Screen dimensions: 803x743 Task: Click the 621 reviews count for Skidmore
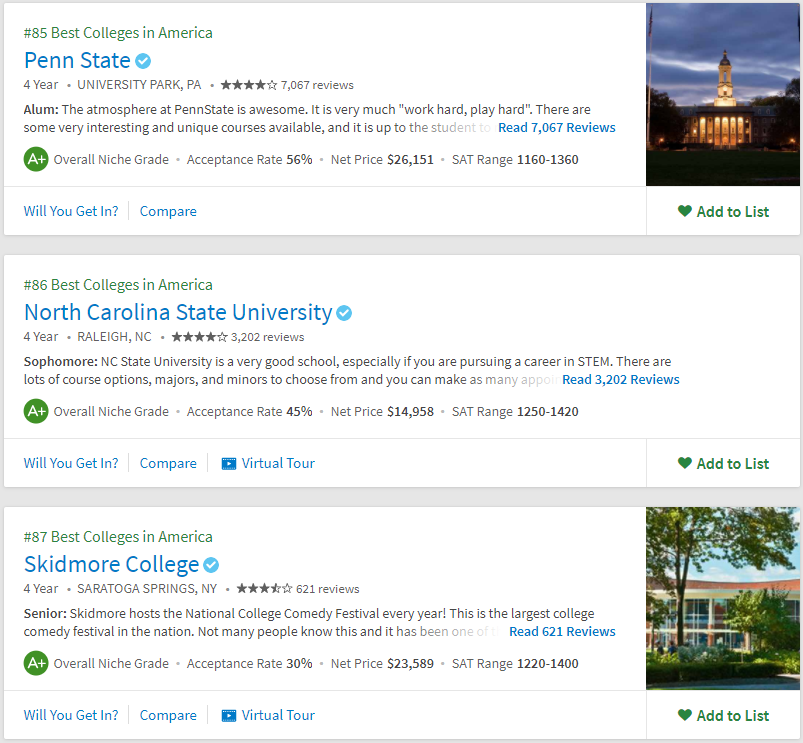328,589
